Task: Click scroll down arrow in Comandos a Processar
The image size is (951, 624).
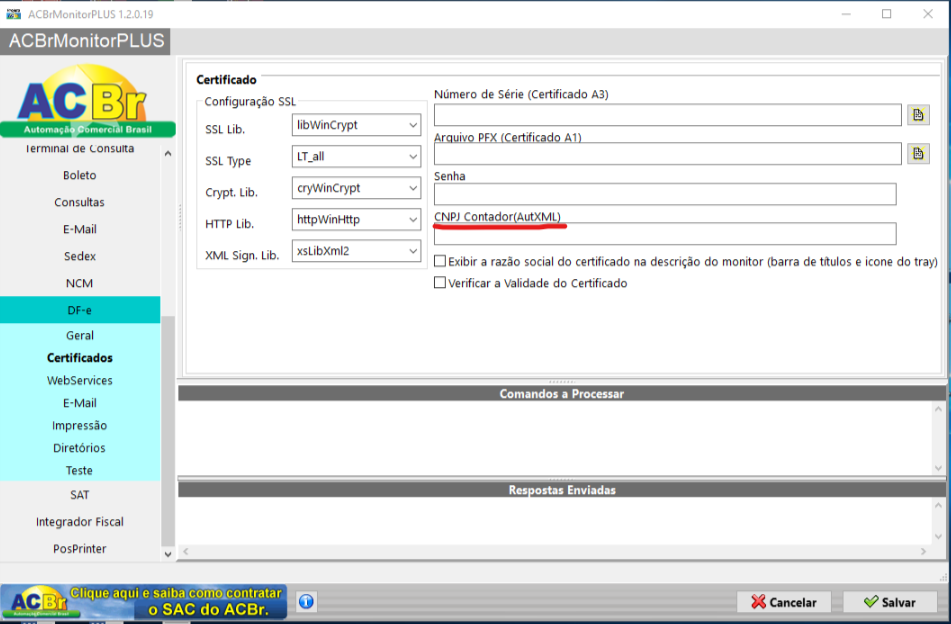Action: pyautogui.click(x=938, y=468)
